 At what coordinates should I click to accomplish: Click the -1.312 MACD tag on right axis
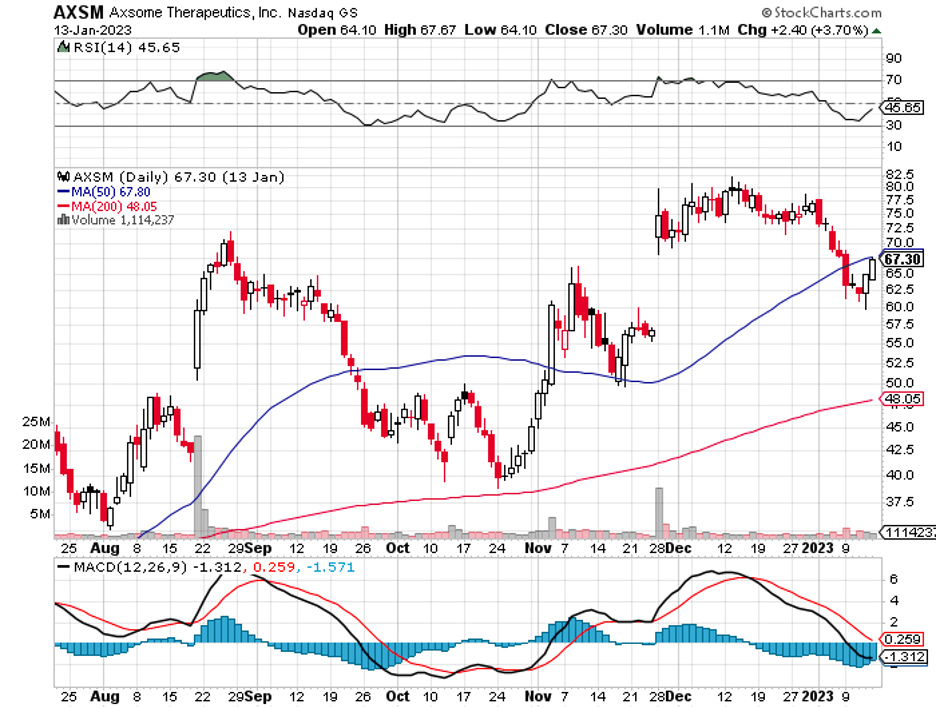(x=904, y=657)
